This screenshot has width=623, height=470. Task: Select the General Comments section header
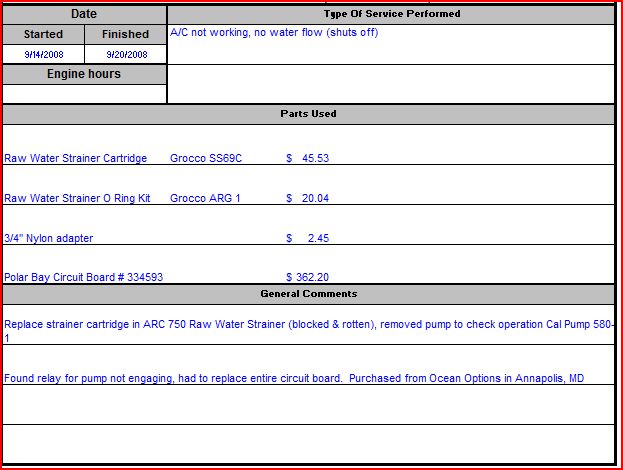(x=308, y=294)
